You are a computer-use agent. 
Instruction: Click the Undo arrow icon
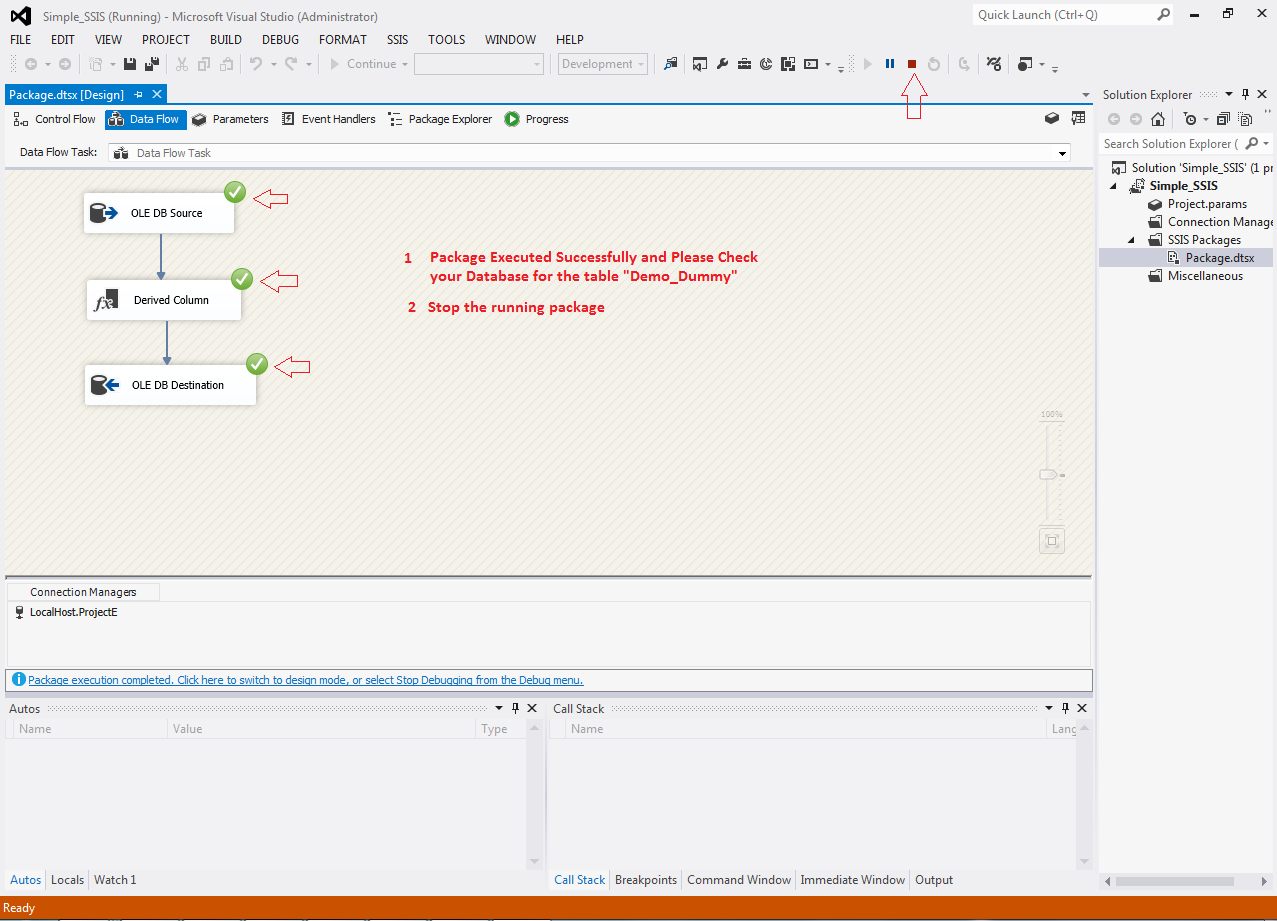(x=256, y=64)
